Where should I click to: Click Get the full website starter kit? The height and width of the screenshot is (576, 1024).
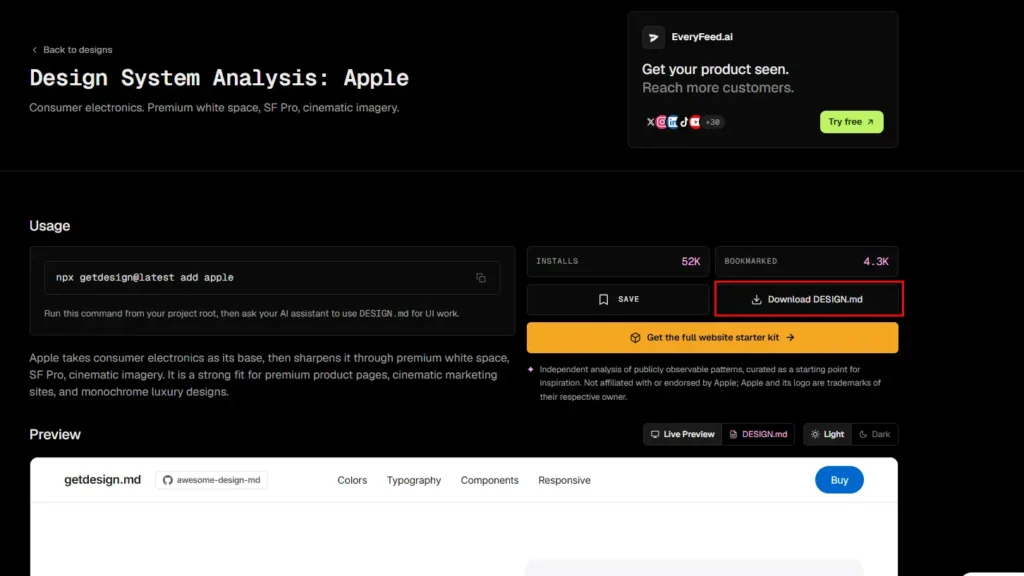(x=712, y=338)
